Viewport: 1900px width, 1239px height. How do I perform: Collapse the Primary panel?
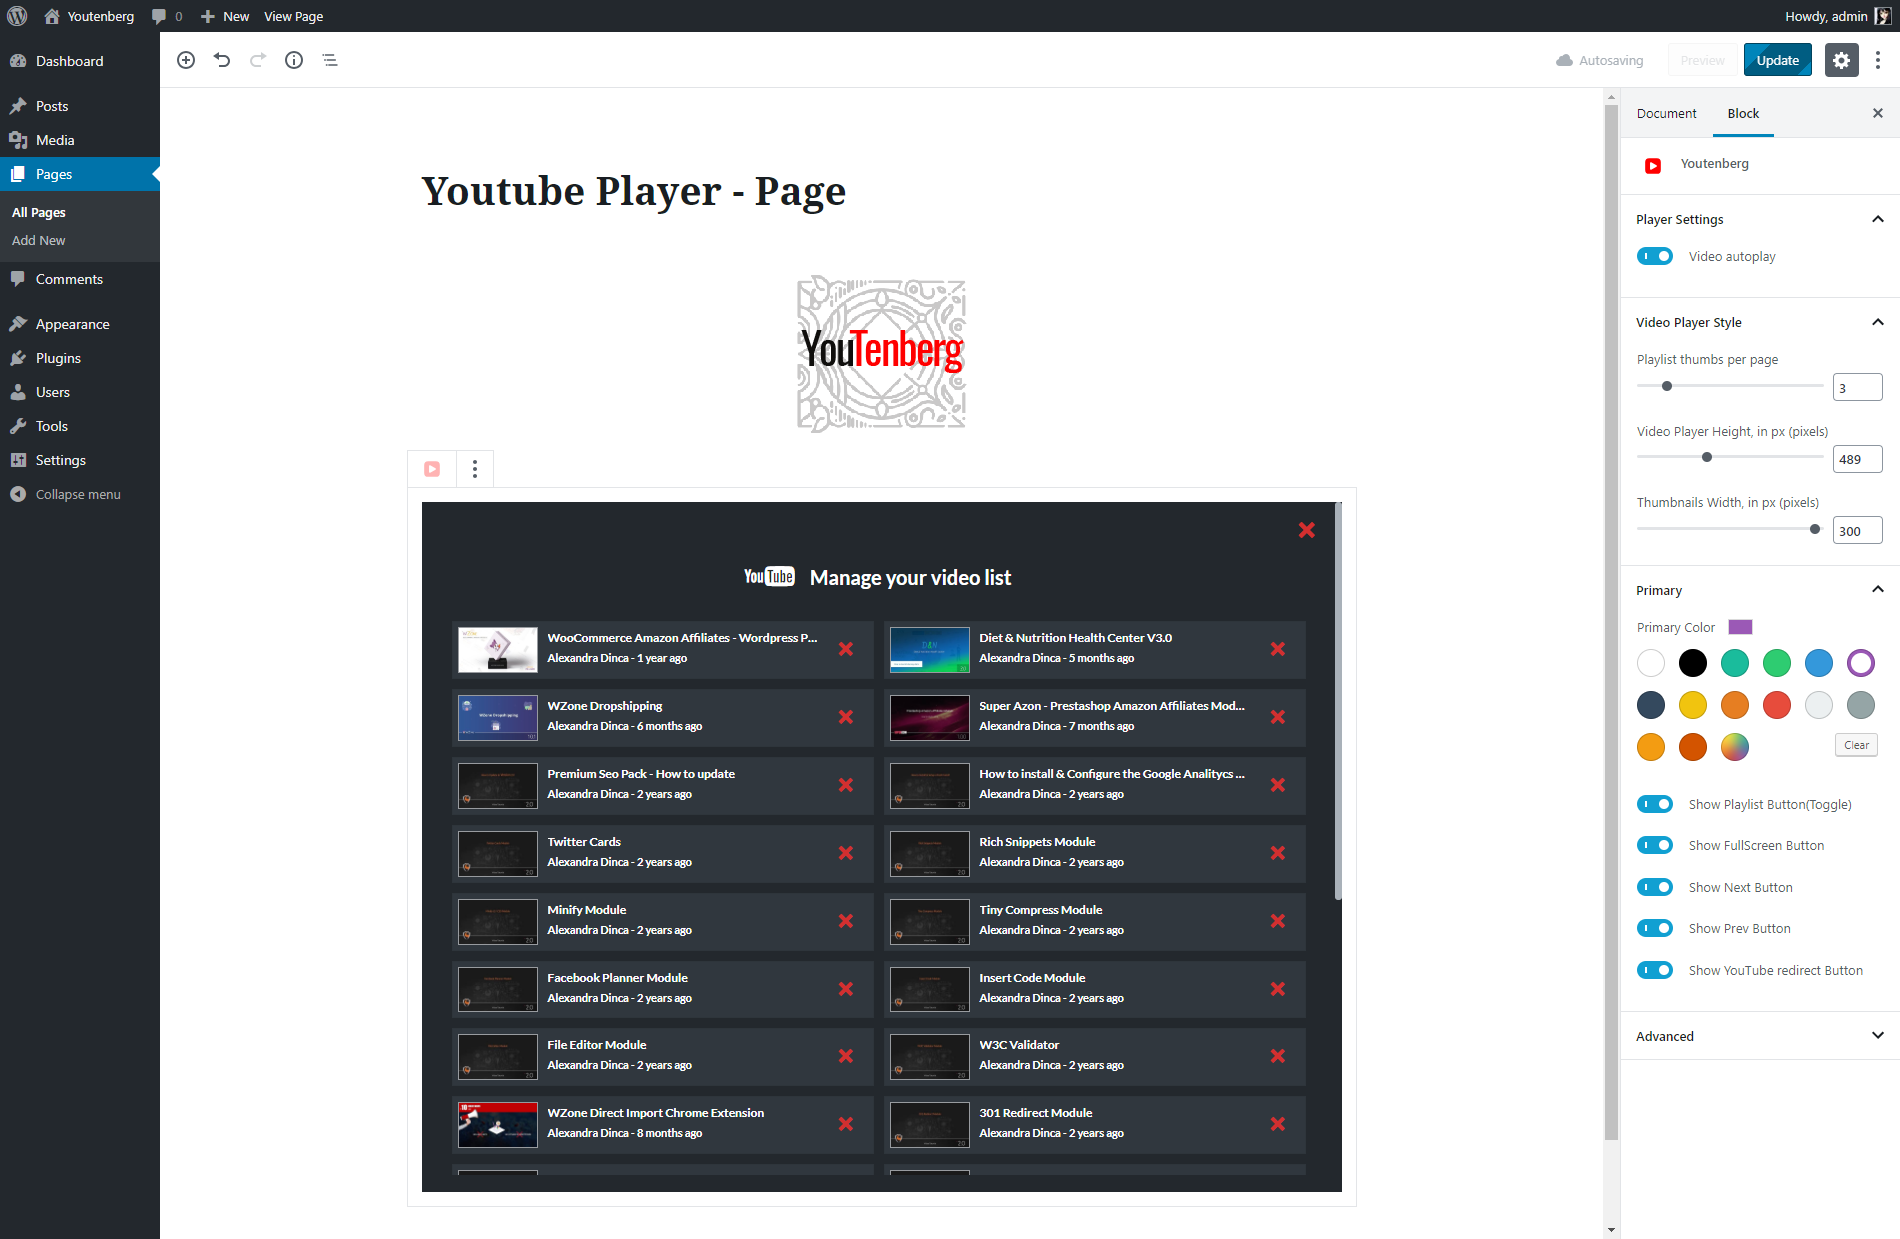tap(1760, 590)
